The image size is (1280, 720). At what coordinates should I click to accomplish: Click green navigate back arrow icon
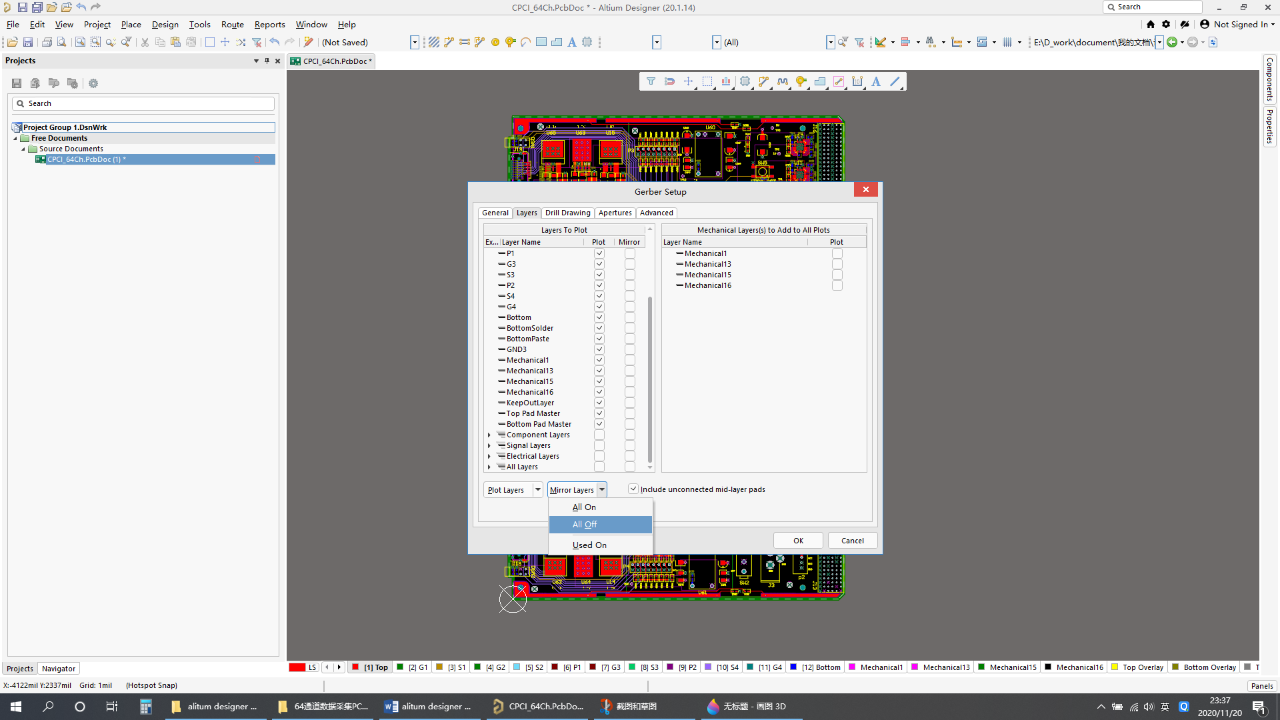tap(1172, 42)
